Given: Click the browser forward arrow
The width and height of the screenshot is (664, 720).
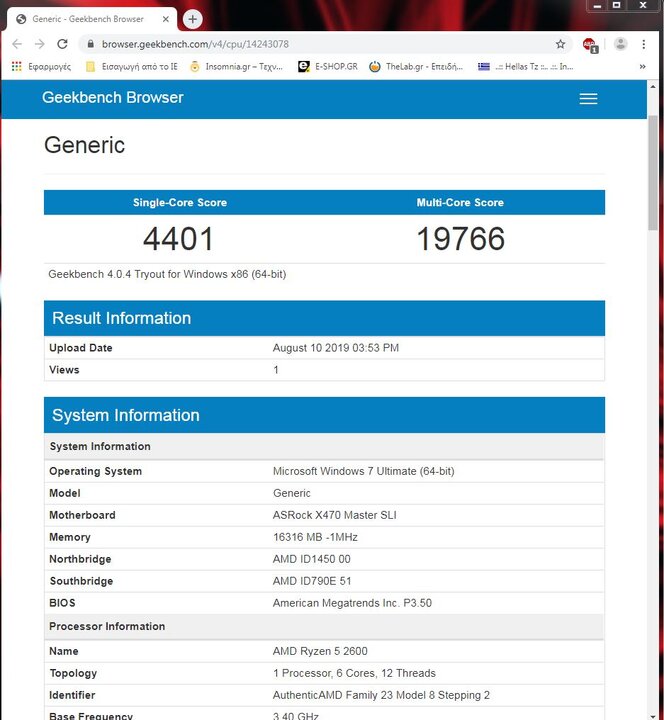Looking at the screenshot, I should [39, 44].
